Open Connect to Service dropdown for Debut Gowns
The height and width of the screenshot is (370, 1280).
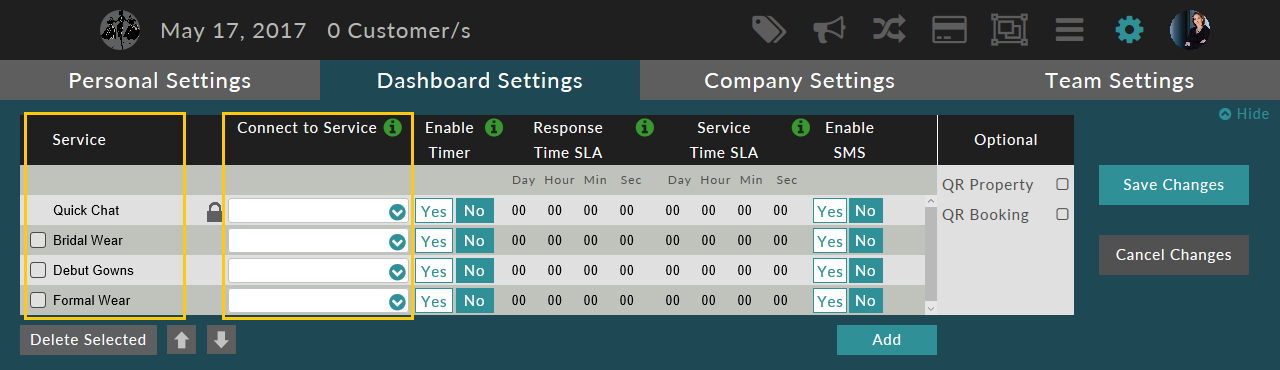click(x=318, y=271)
